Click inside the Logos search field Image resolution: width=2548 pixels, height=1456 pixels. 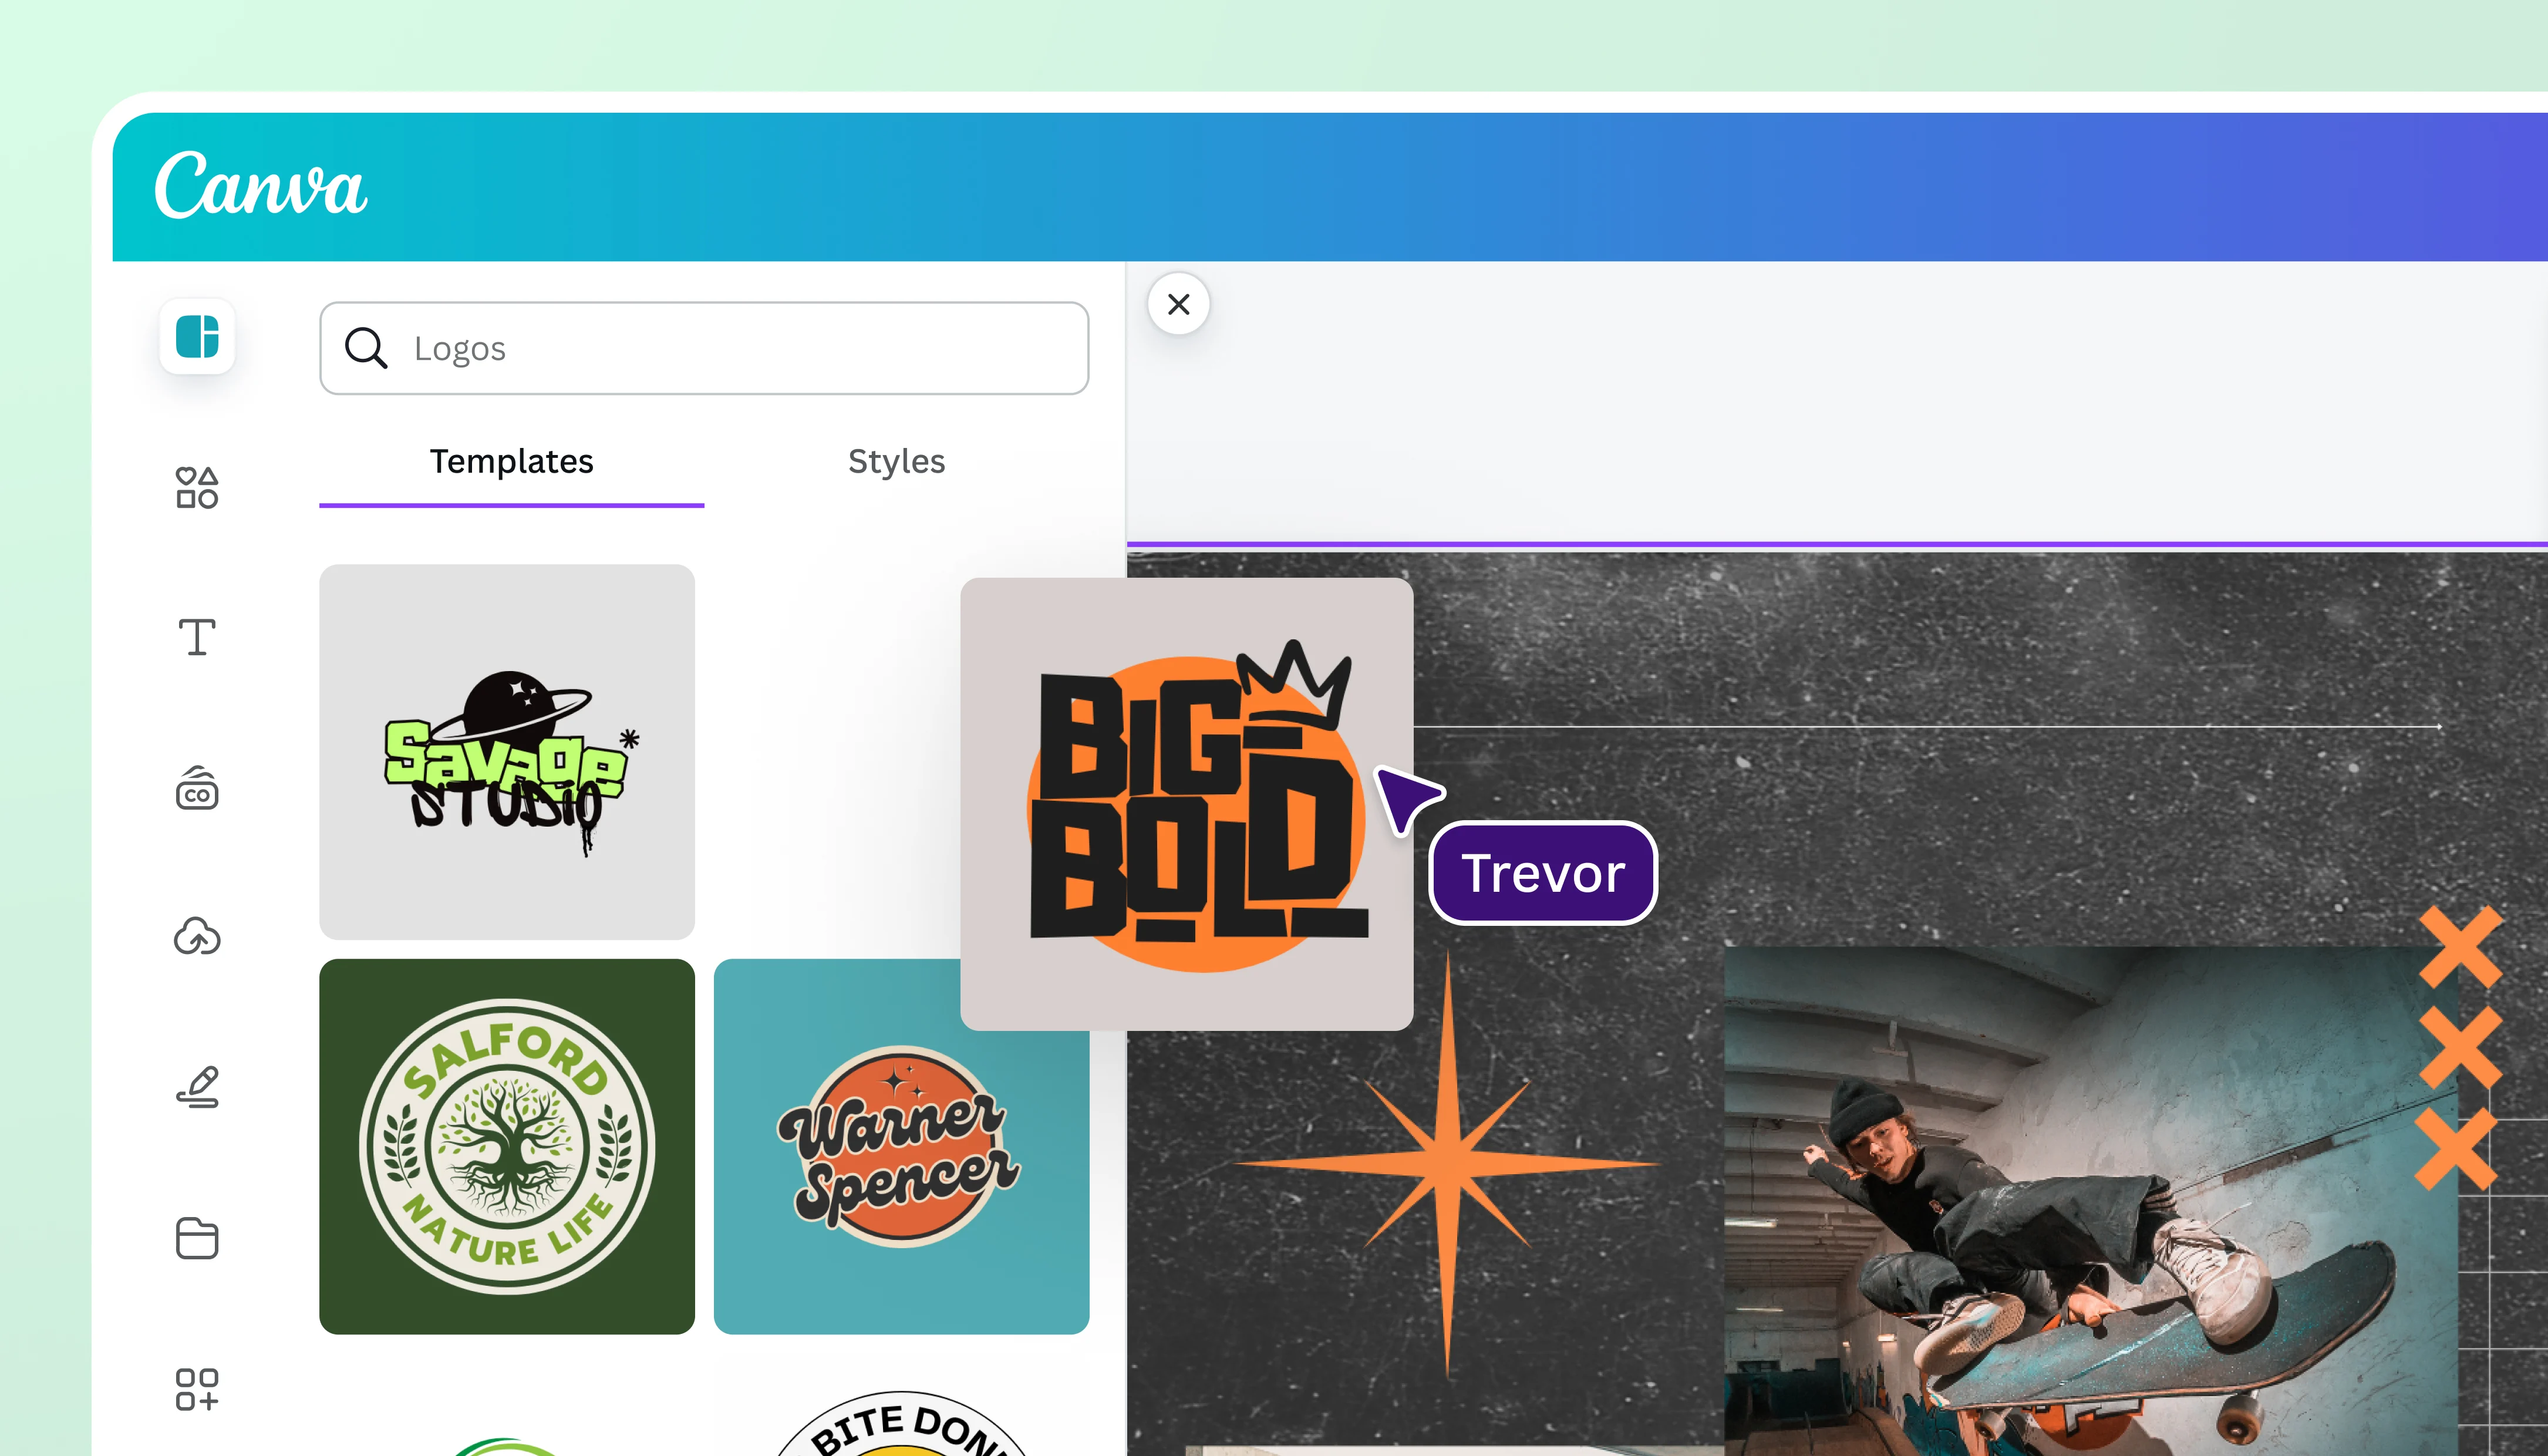[700, 348]
